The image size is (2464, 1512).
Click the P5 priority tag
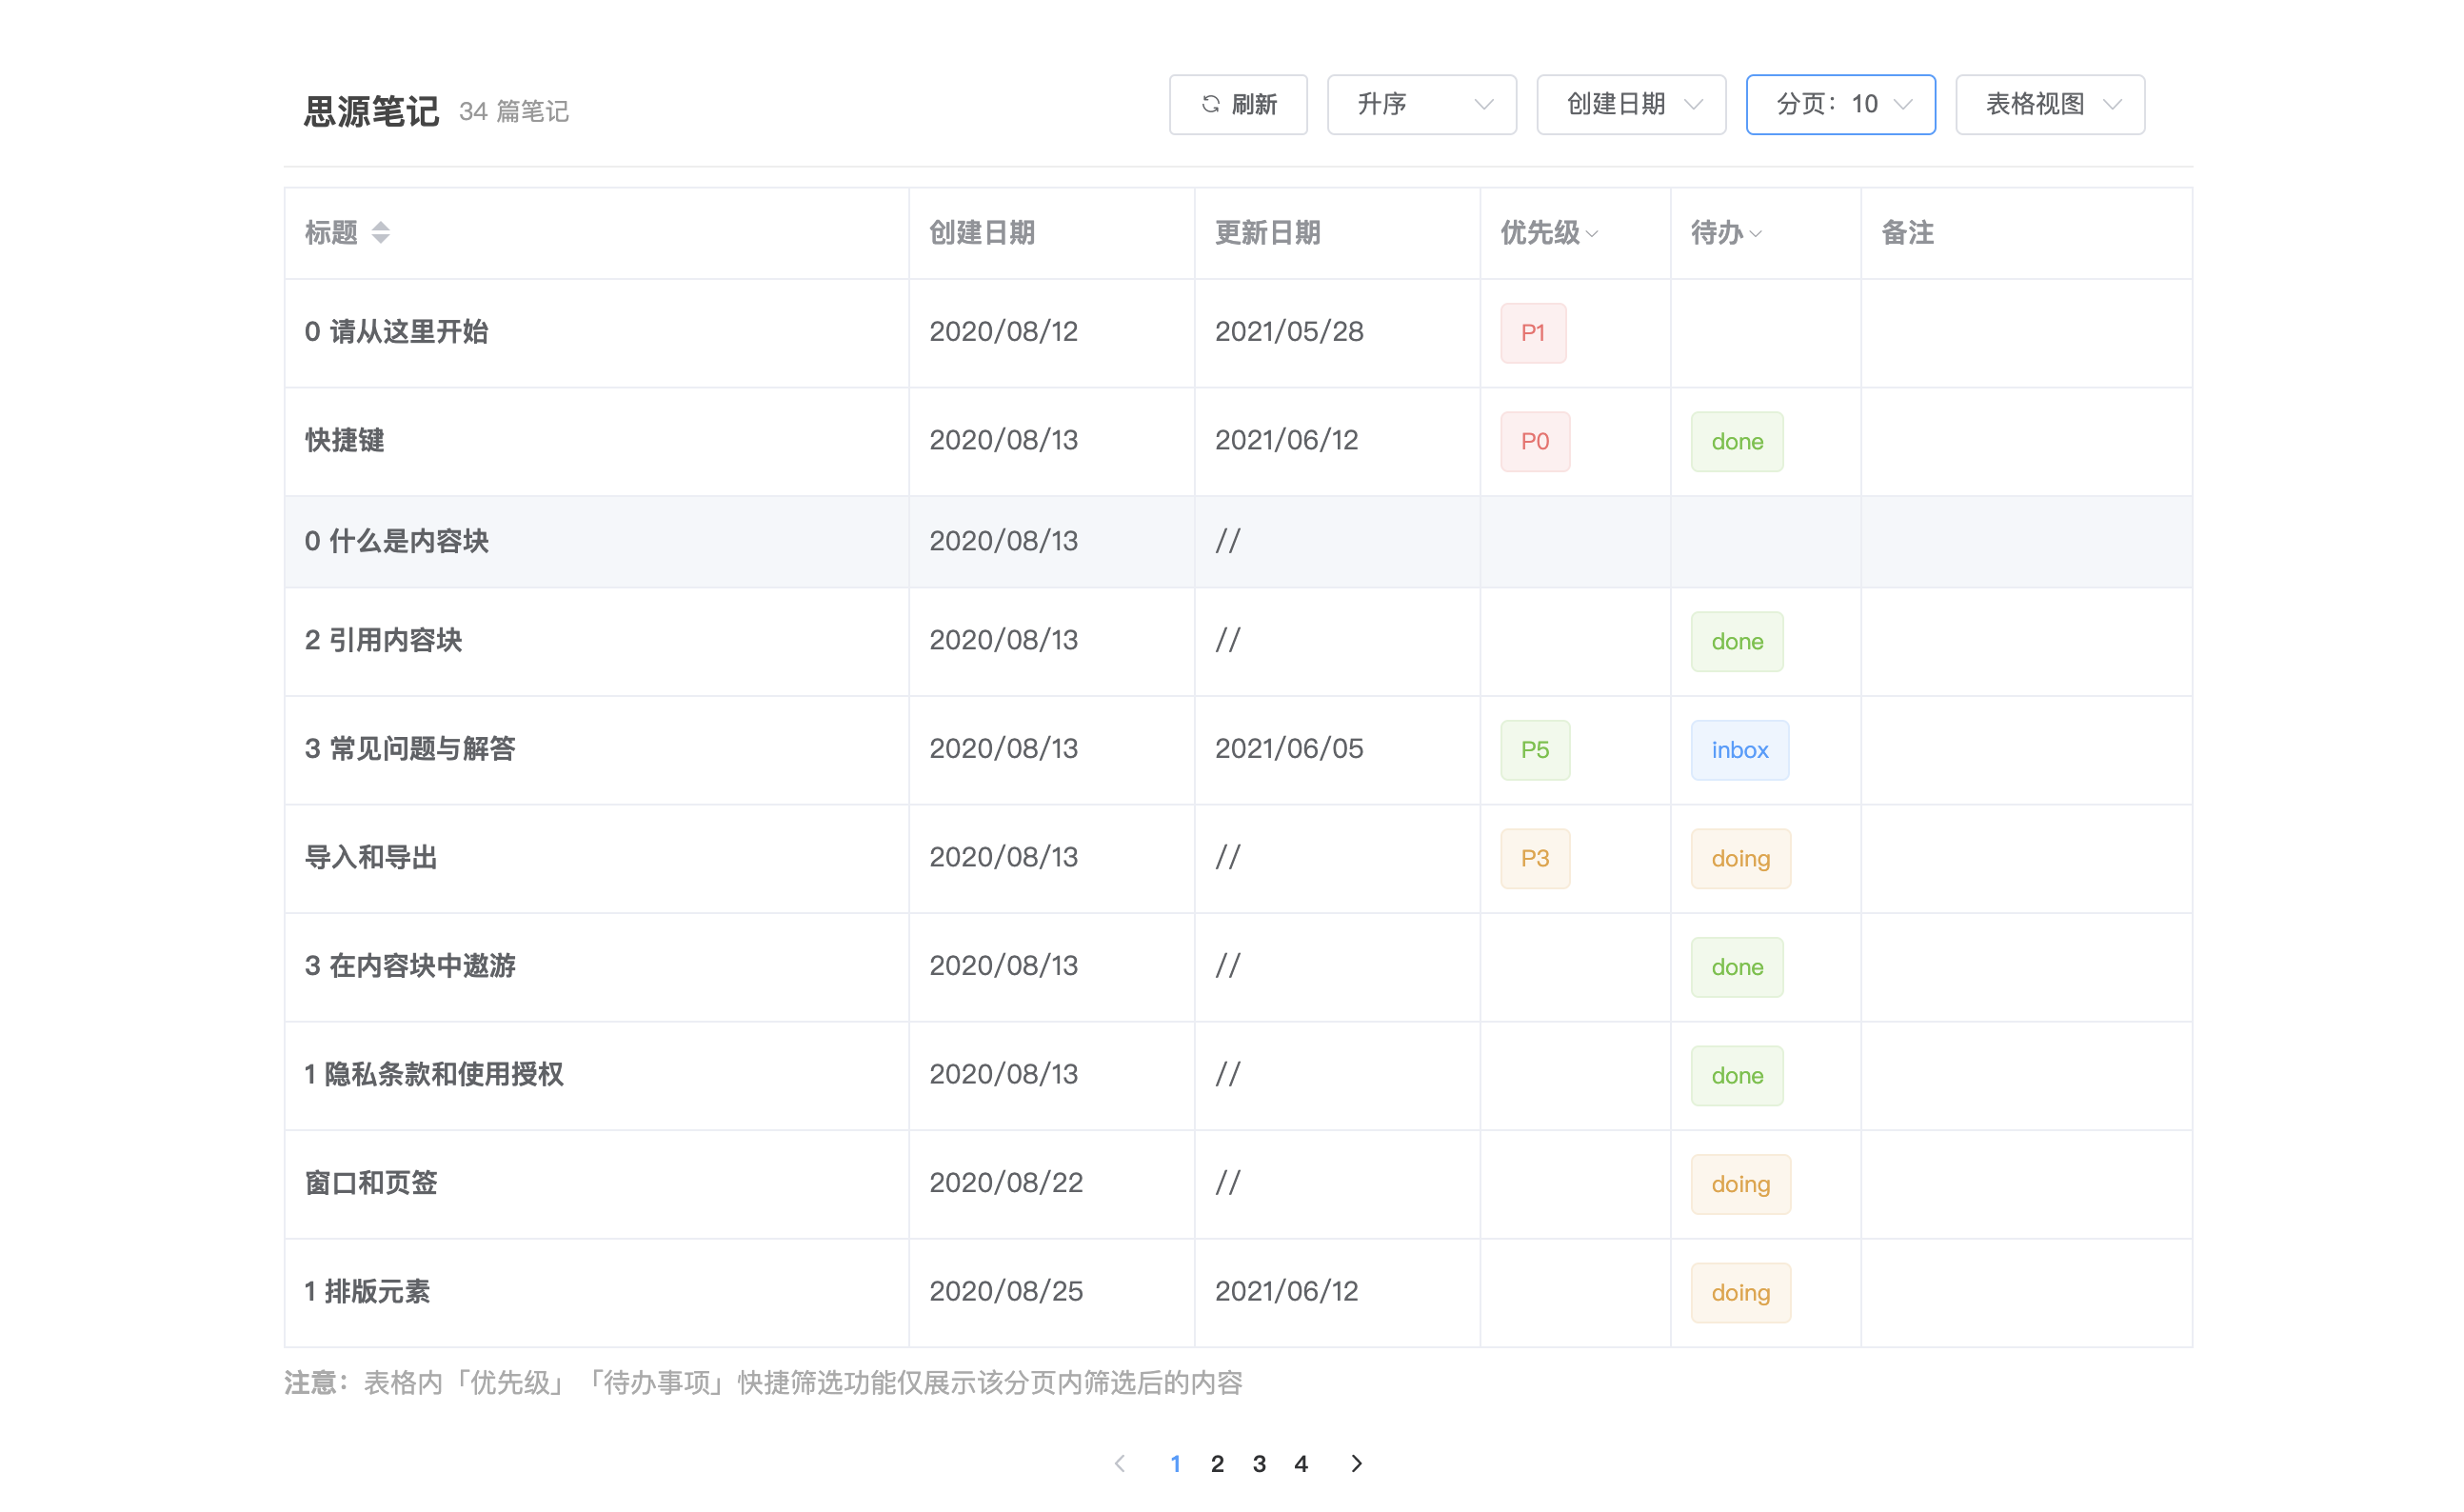(1534, 750)
